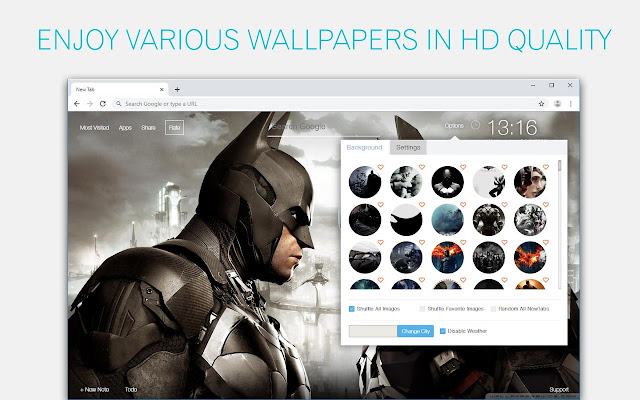Image resolution: width=640 pixels, height=400 pixels.
Task: Open the Todo list link
Action: click(131, 389)
